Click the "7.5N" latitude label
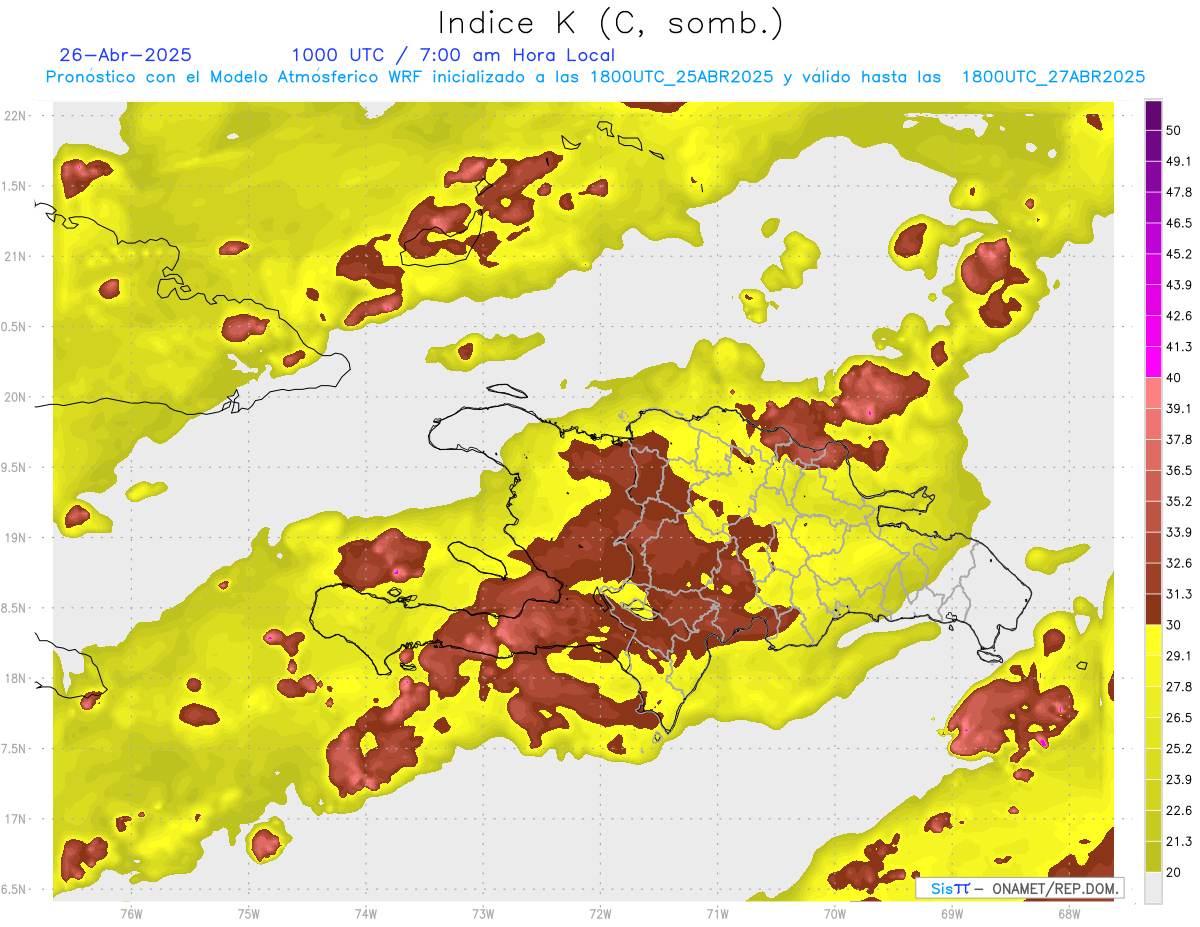This screenshot has height=927, width=1200. [13, 749]
